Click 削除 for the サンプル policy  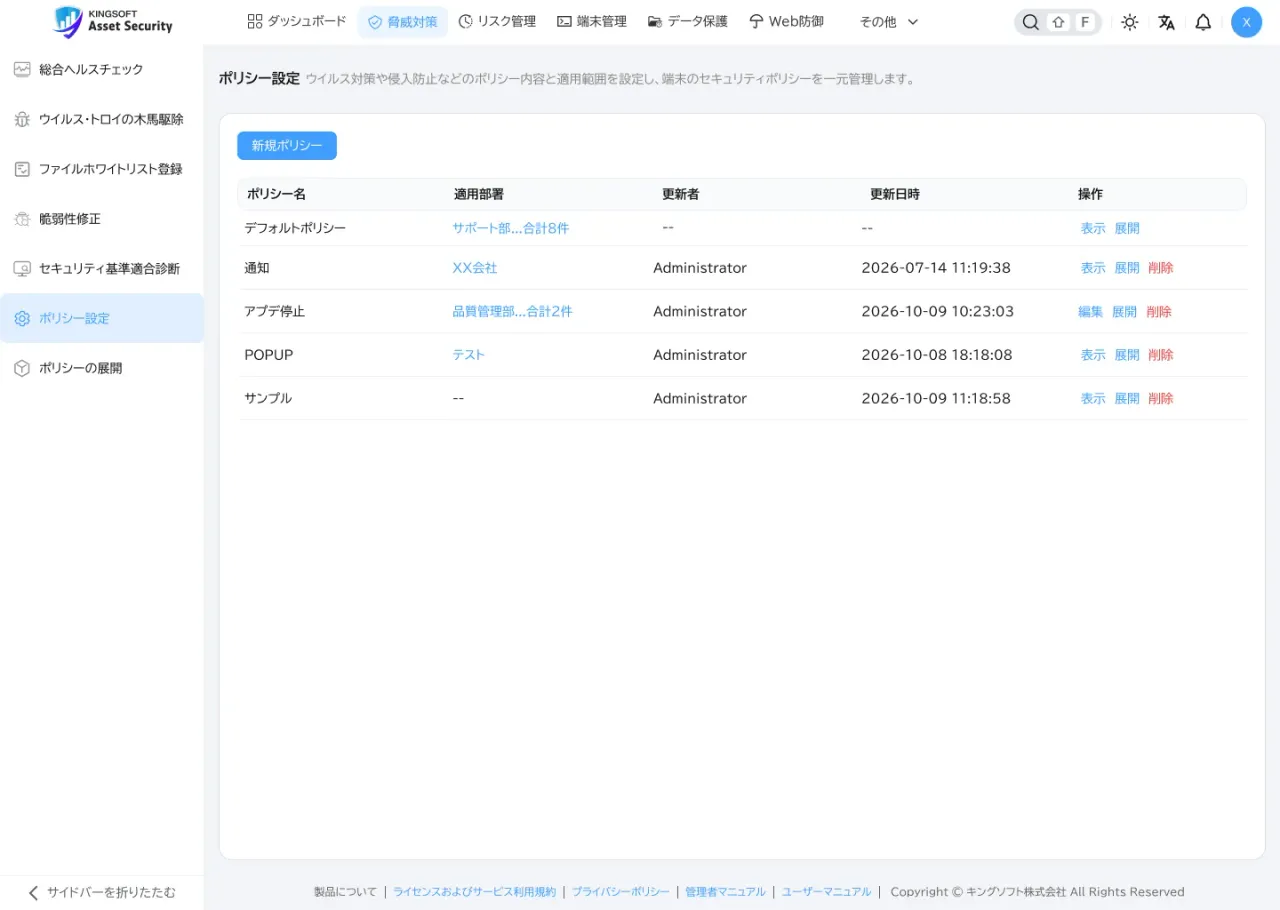pos(1161,398)
